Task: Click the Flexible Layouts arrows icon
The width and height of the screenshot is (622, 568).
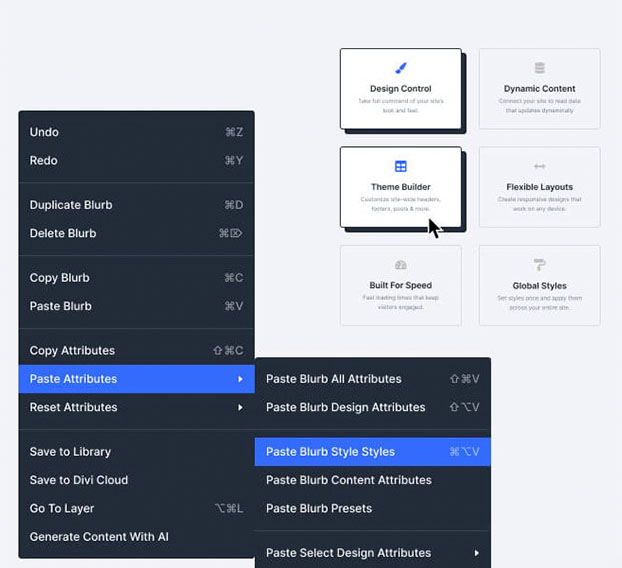Action: click(540, 166)
